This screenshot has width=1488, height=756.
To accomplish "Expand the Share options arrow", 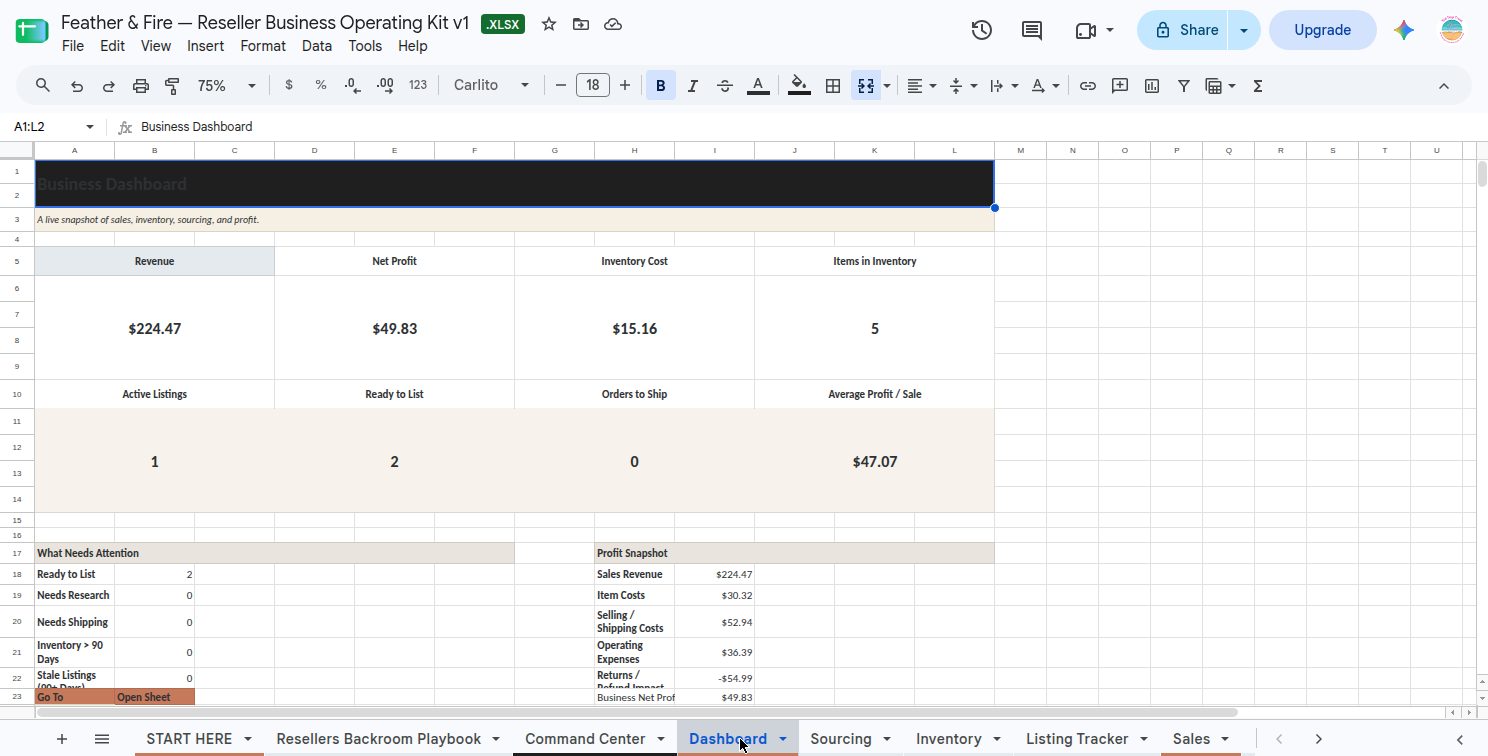I will (1244, 30).
